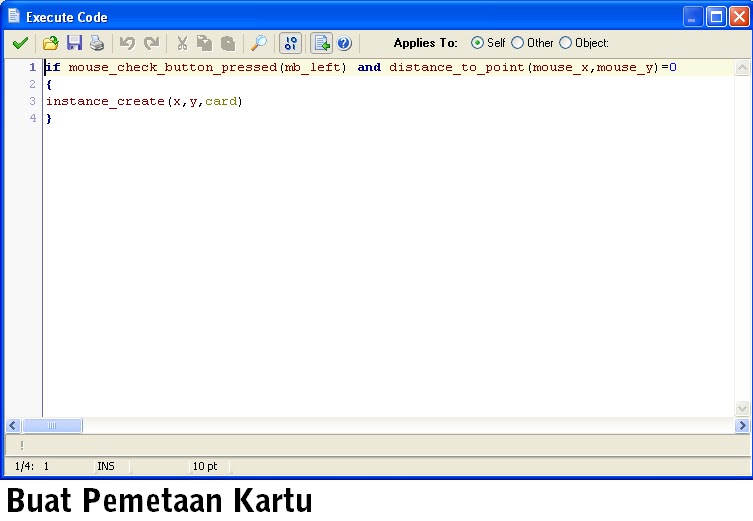This screenshot has width=753, height=521.
Task: Undo the last edit
Action: point(127,43)
